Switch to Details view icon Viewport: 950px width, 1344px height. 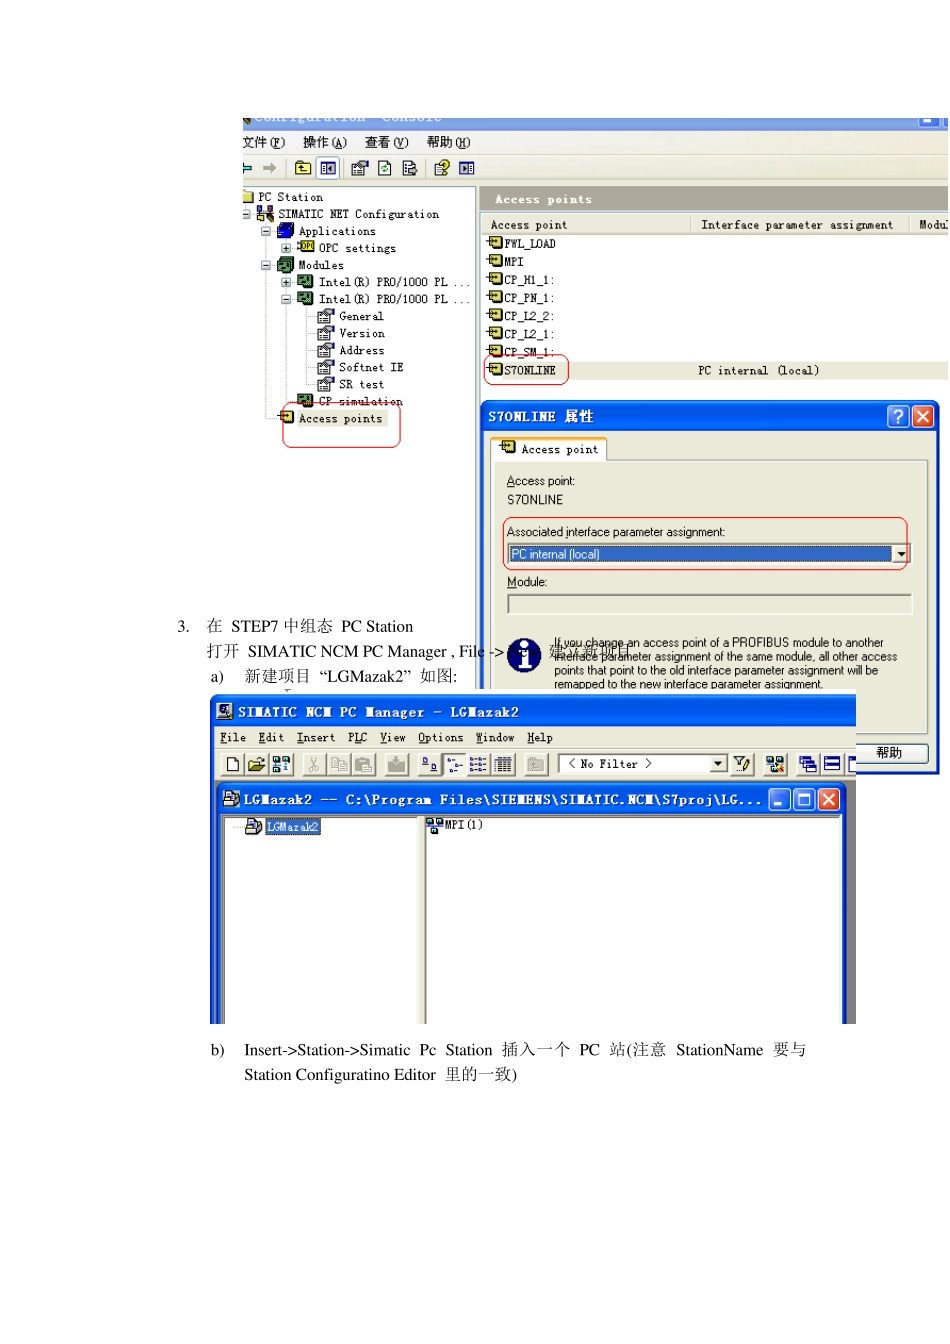pos(503,764)
